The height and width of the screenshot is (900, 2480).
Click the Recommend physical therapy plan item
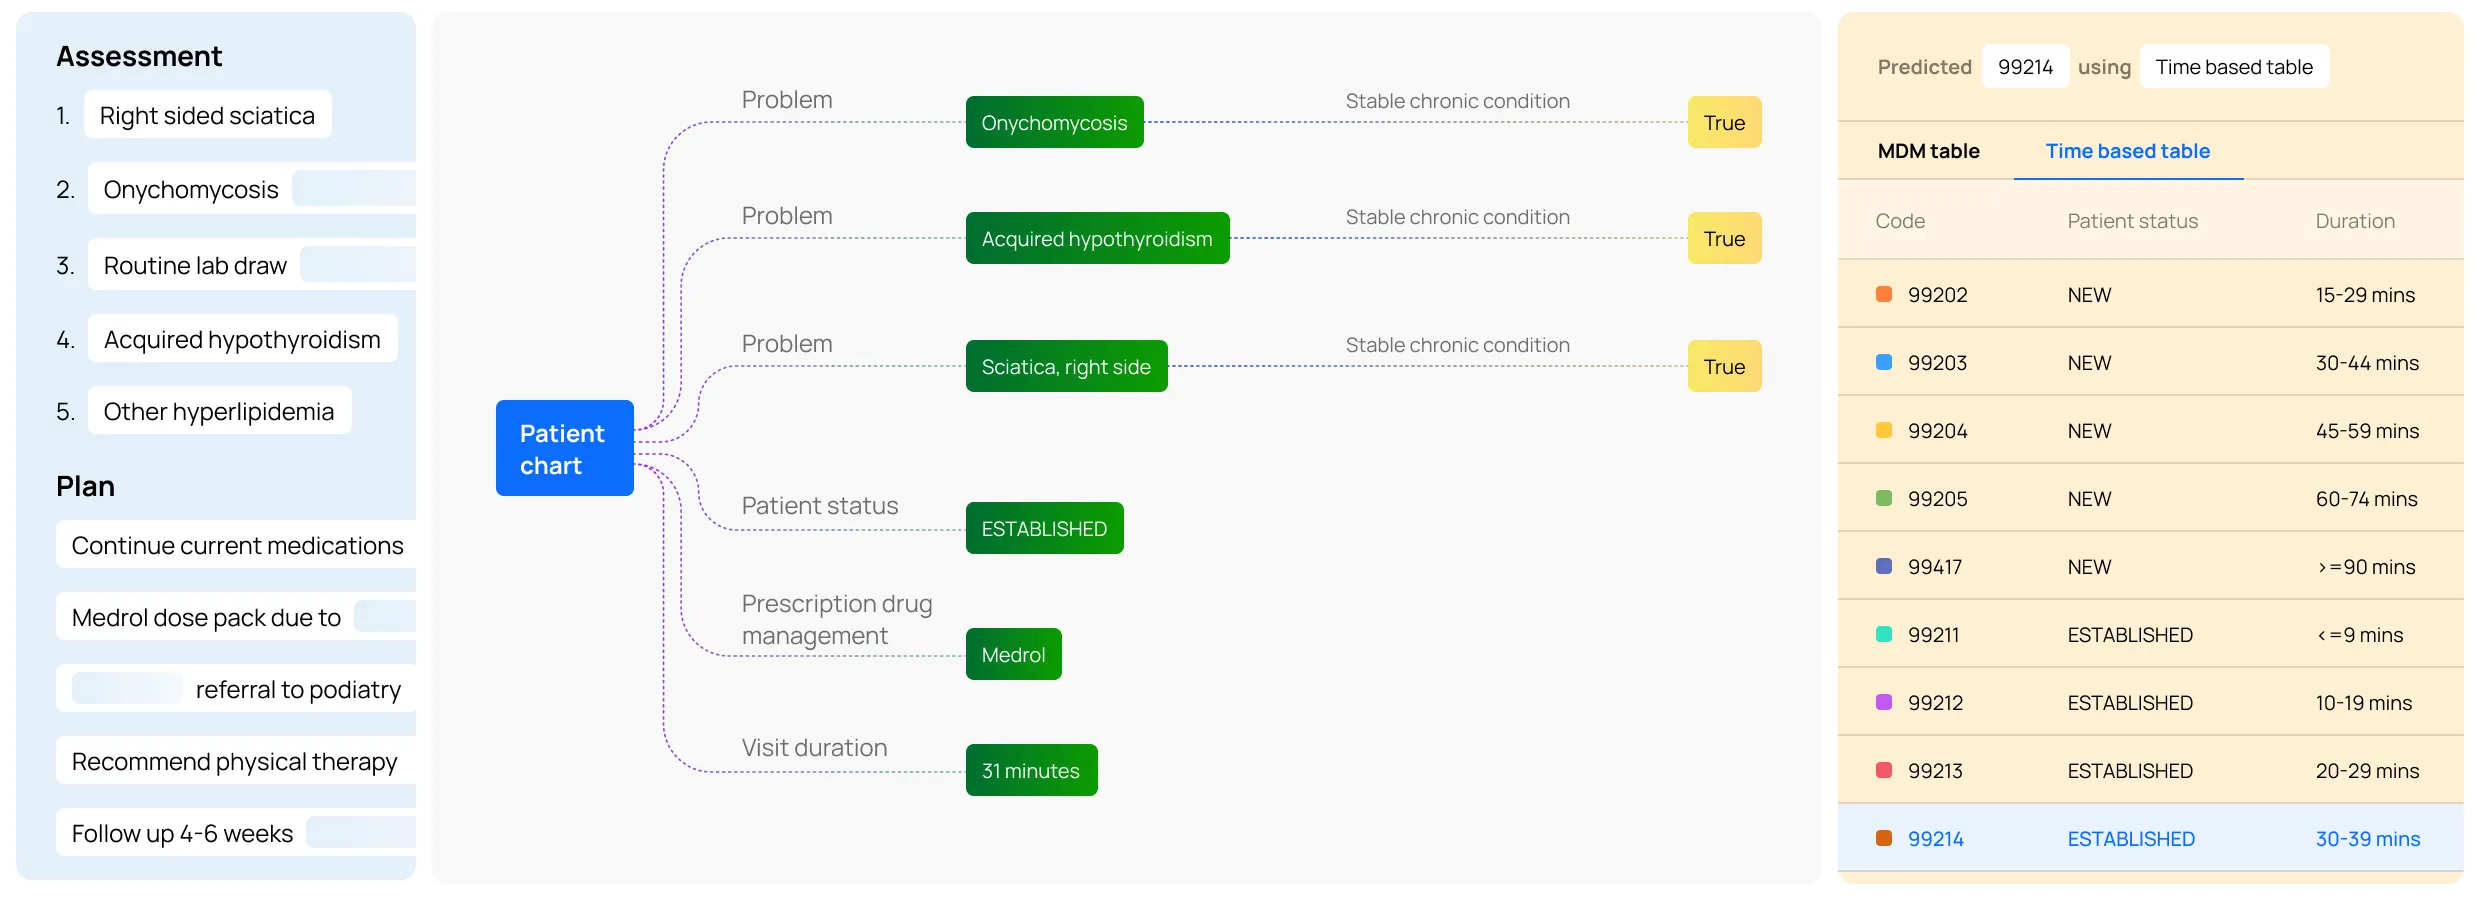233,761
